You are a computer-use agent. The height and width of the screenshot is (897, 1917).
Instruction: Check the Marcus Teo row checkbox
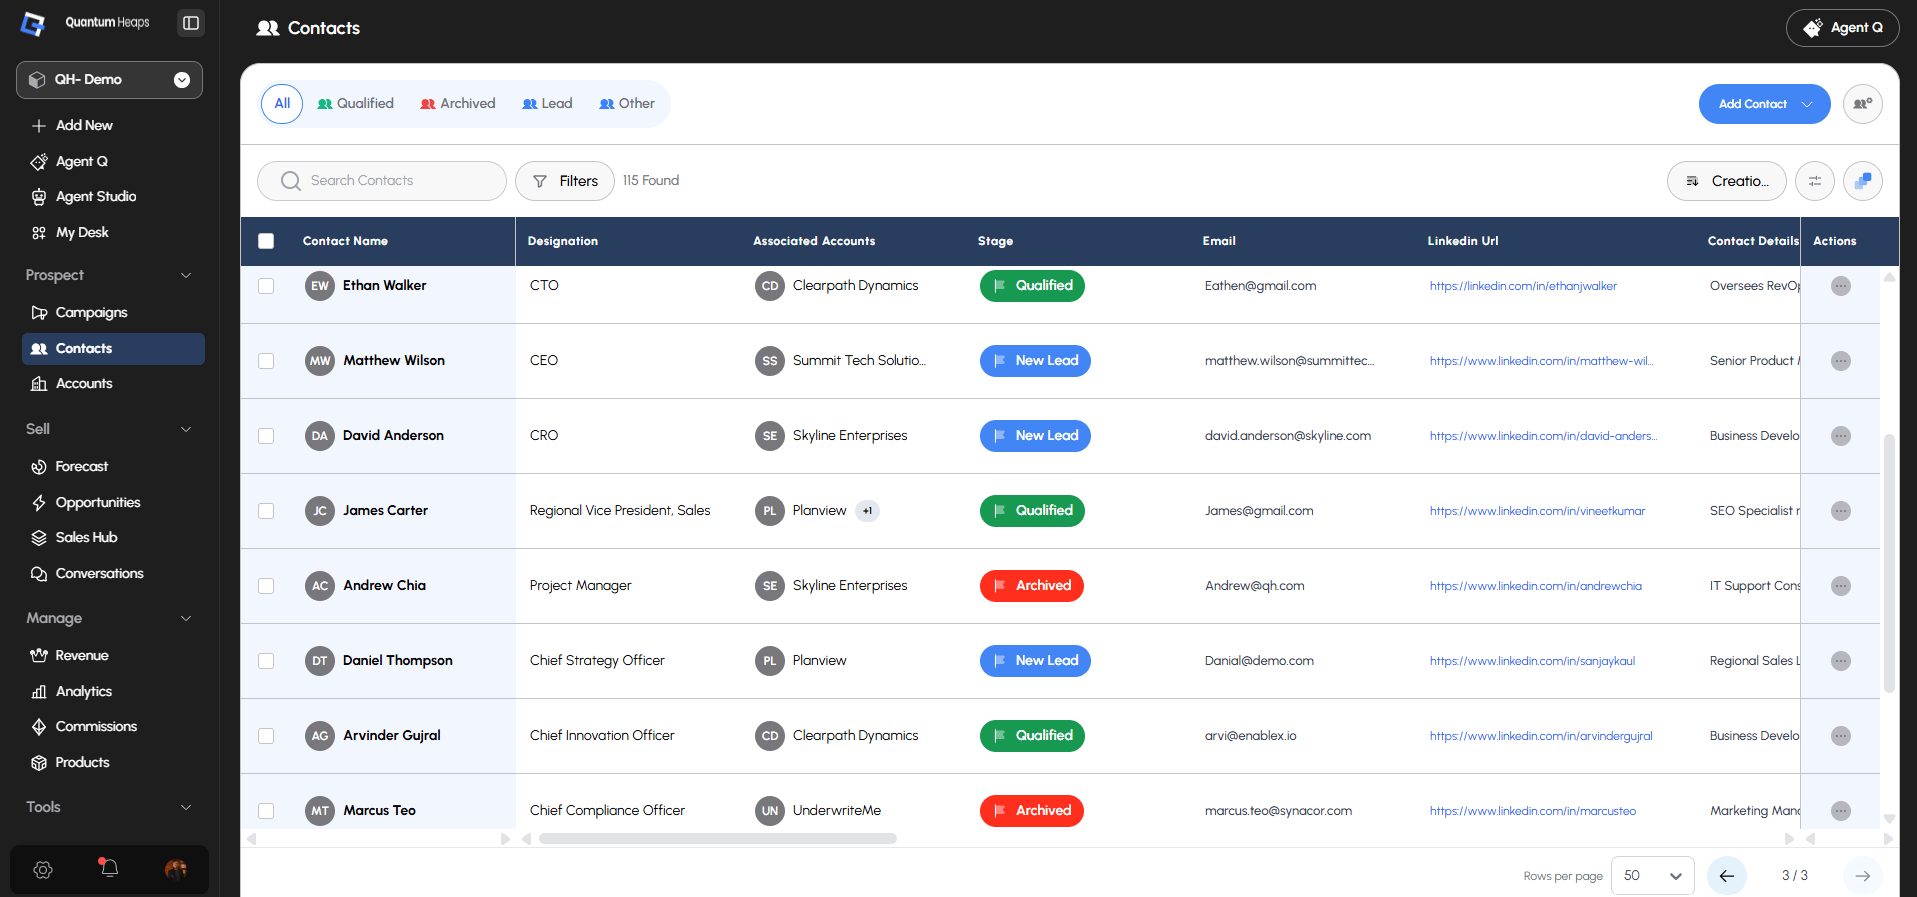point(266,811)
